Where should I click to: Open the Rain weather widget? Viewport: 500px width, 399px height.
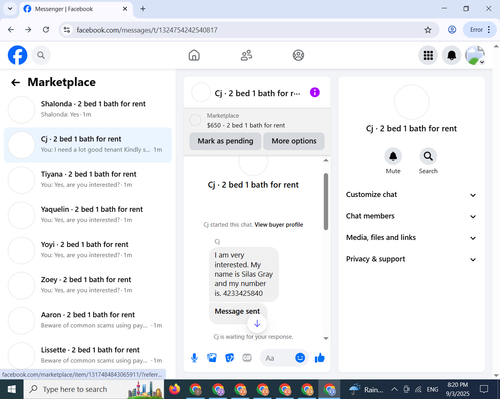pos(366,389)
